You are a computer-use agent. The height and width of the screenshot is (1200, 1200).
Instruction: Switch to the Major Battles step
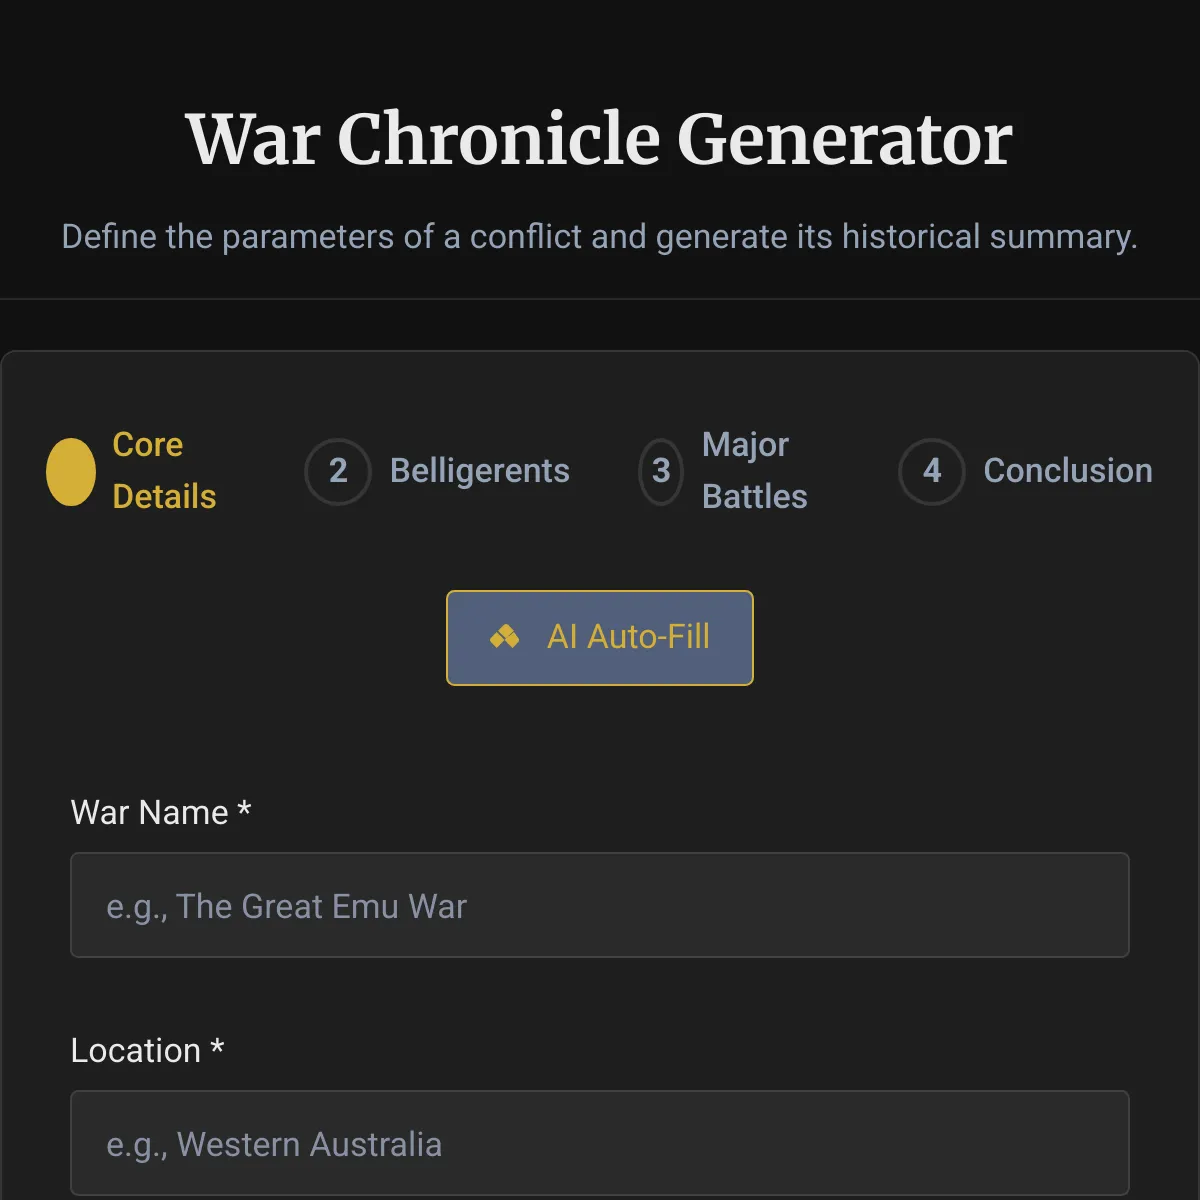pos(723,471)
